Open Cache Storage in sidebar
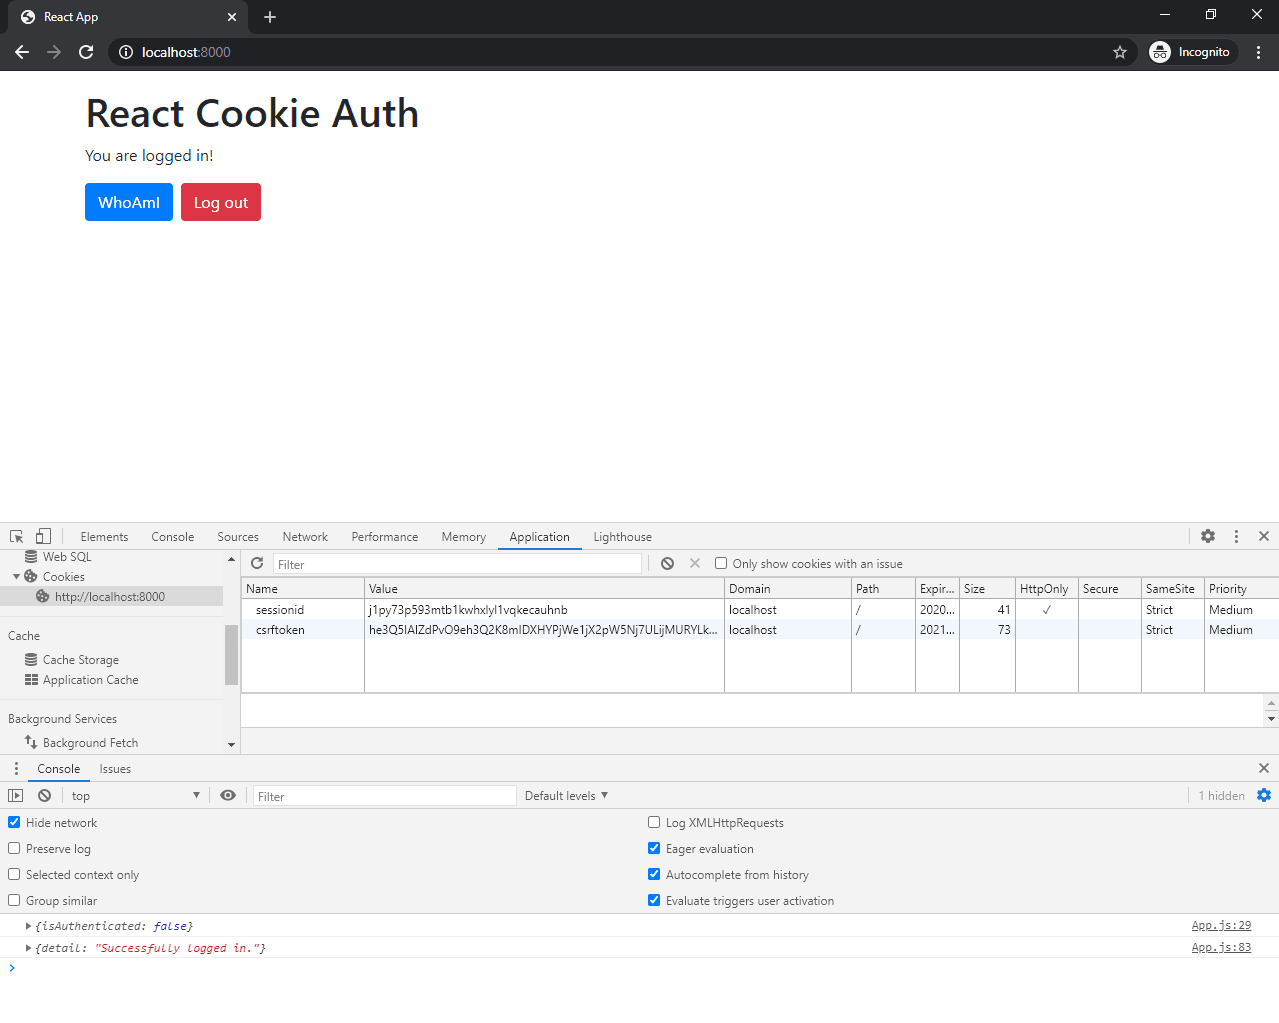Image resolution: width=1279 pixels, height=1023 pixels. [x=81, y=659]
